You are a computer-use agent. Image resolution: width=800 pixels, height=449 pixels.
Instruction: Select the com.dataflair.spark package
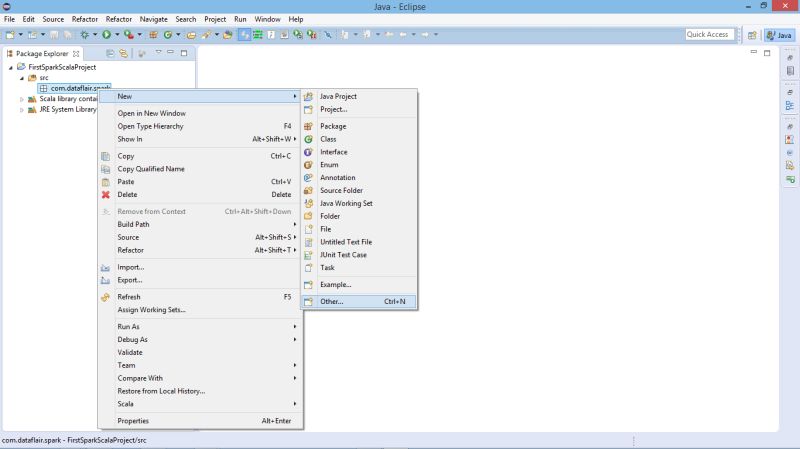coord(74,88)
